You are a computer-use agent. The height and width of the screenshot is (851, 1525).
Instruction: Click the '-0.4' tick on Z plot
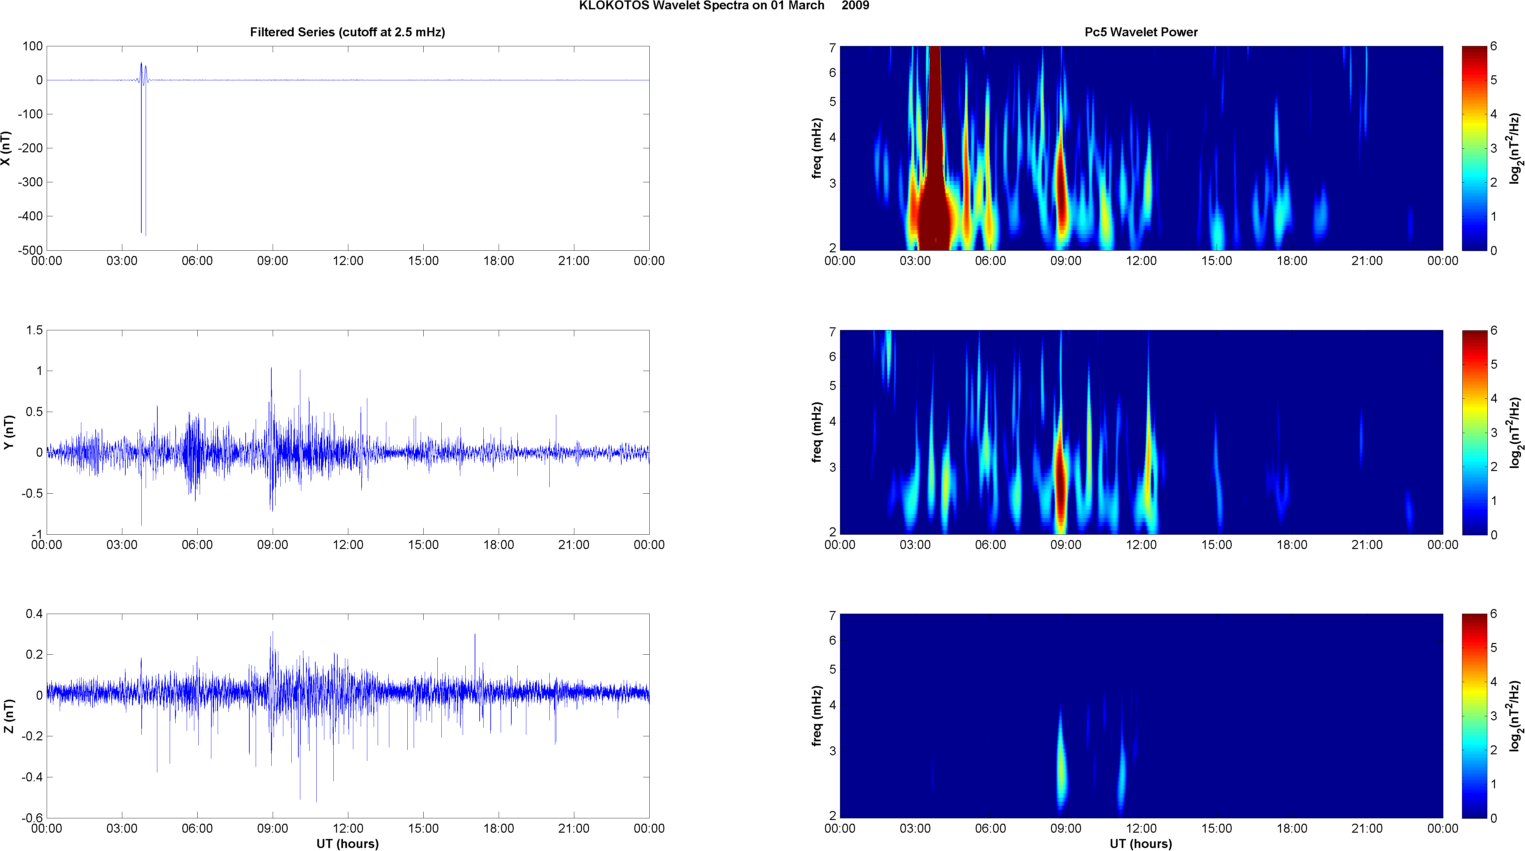point(31,777)
